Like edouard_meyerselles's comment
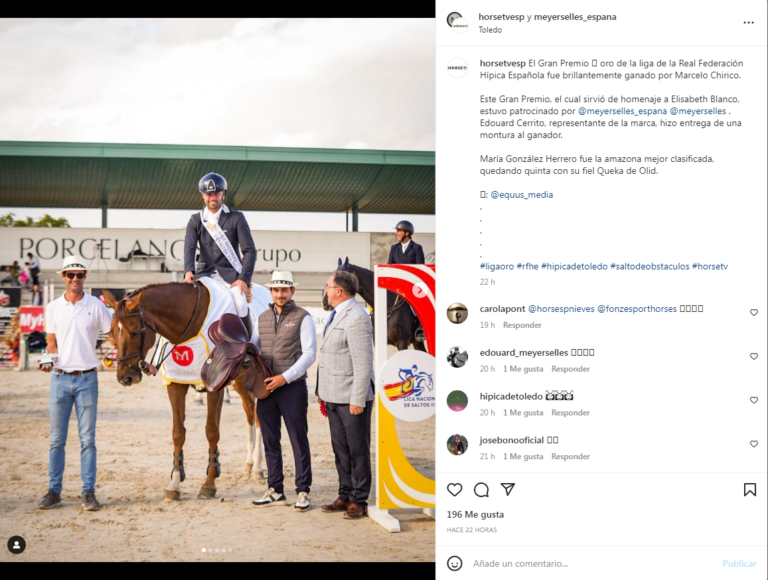Viewport: 768px width, 580px height. click(x=754, y=356)
